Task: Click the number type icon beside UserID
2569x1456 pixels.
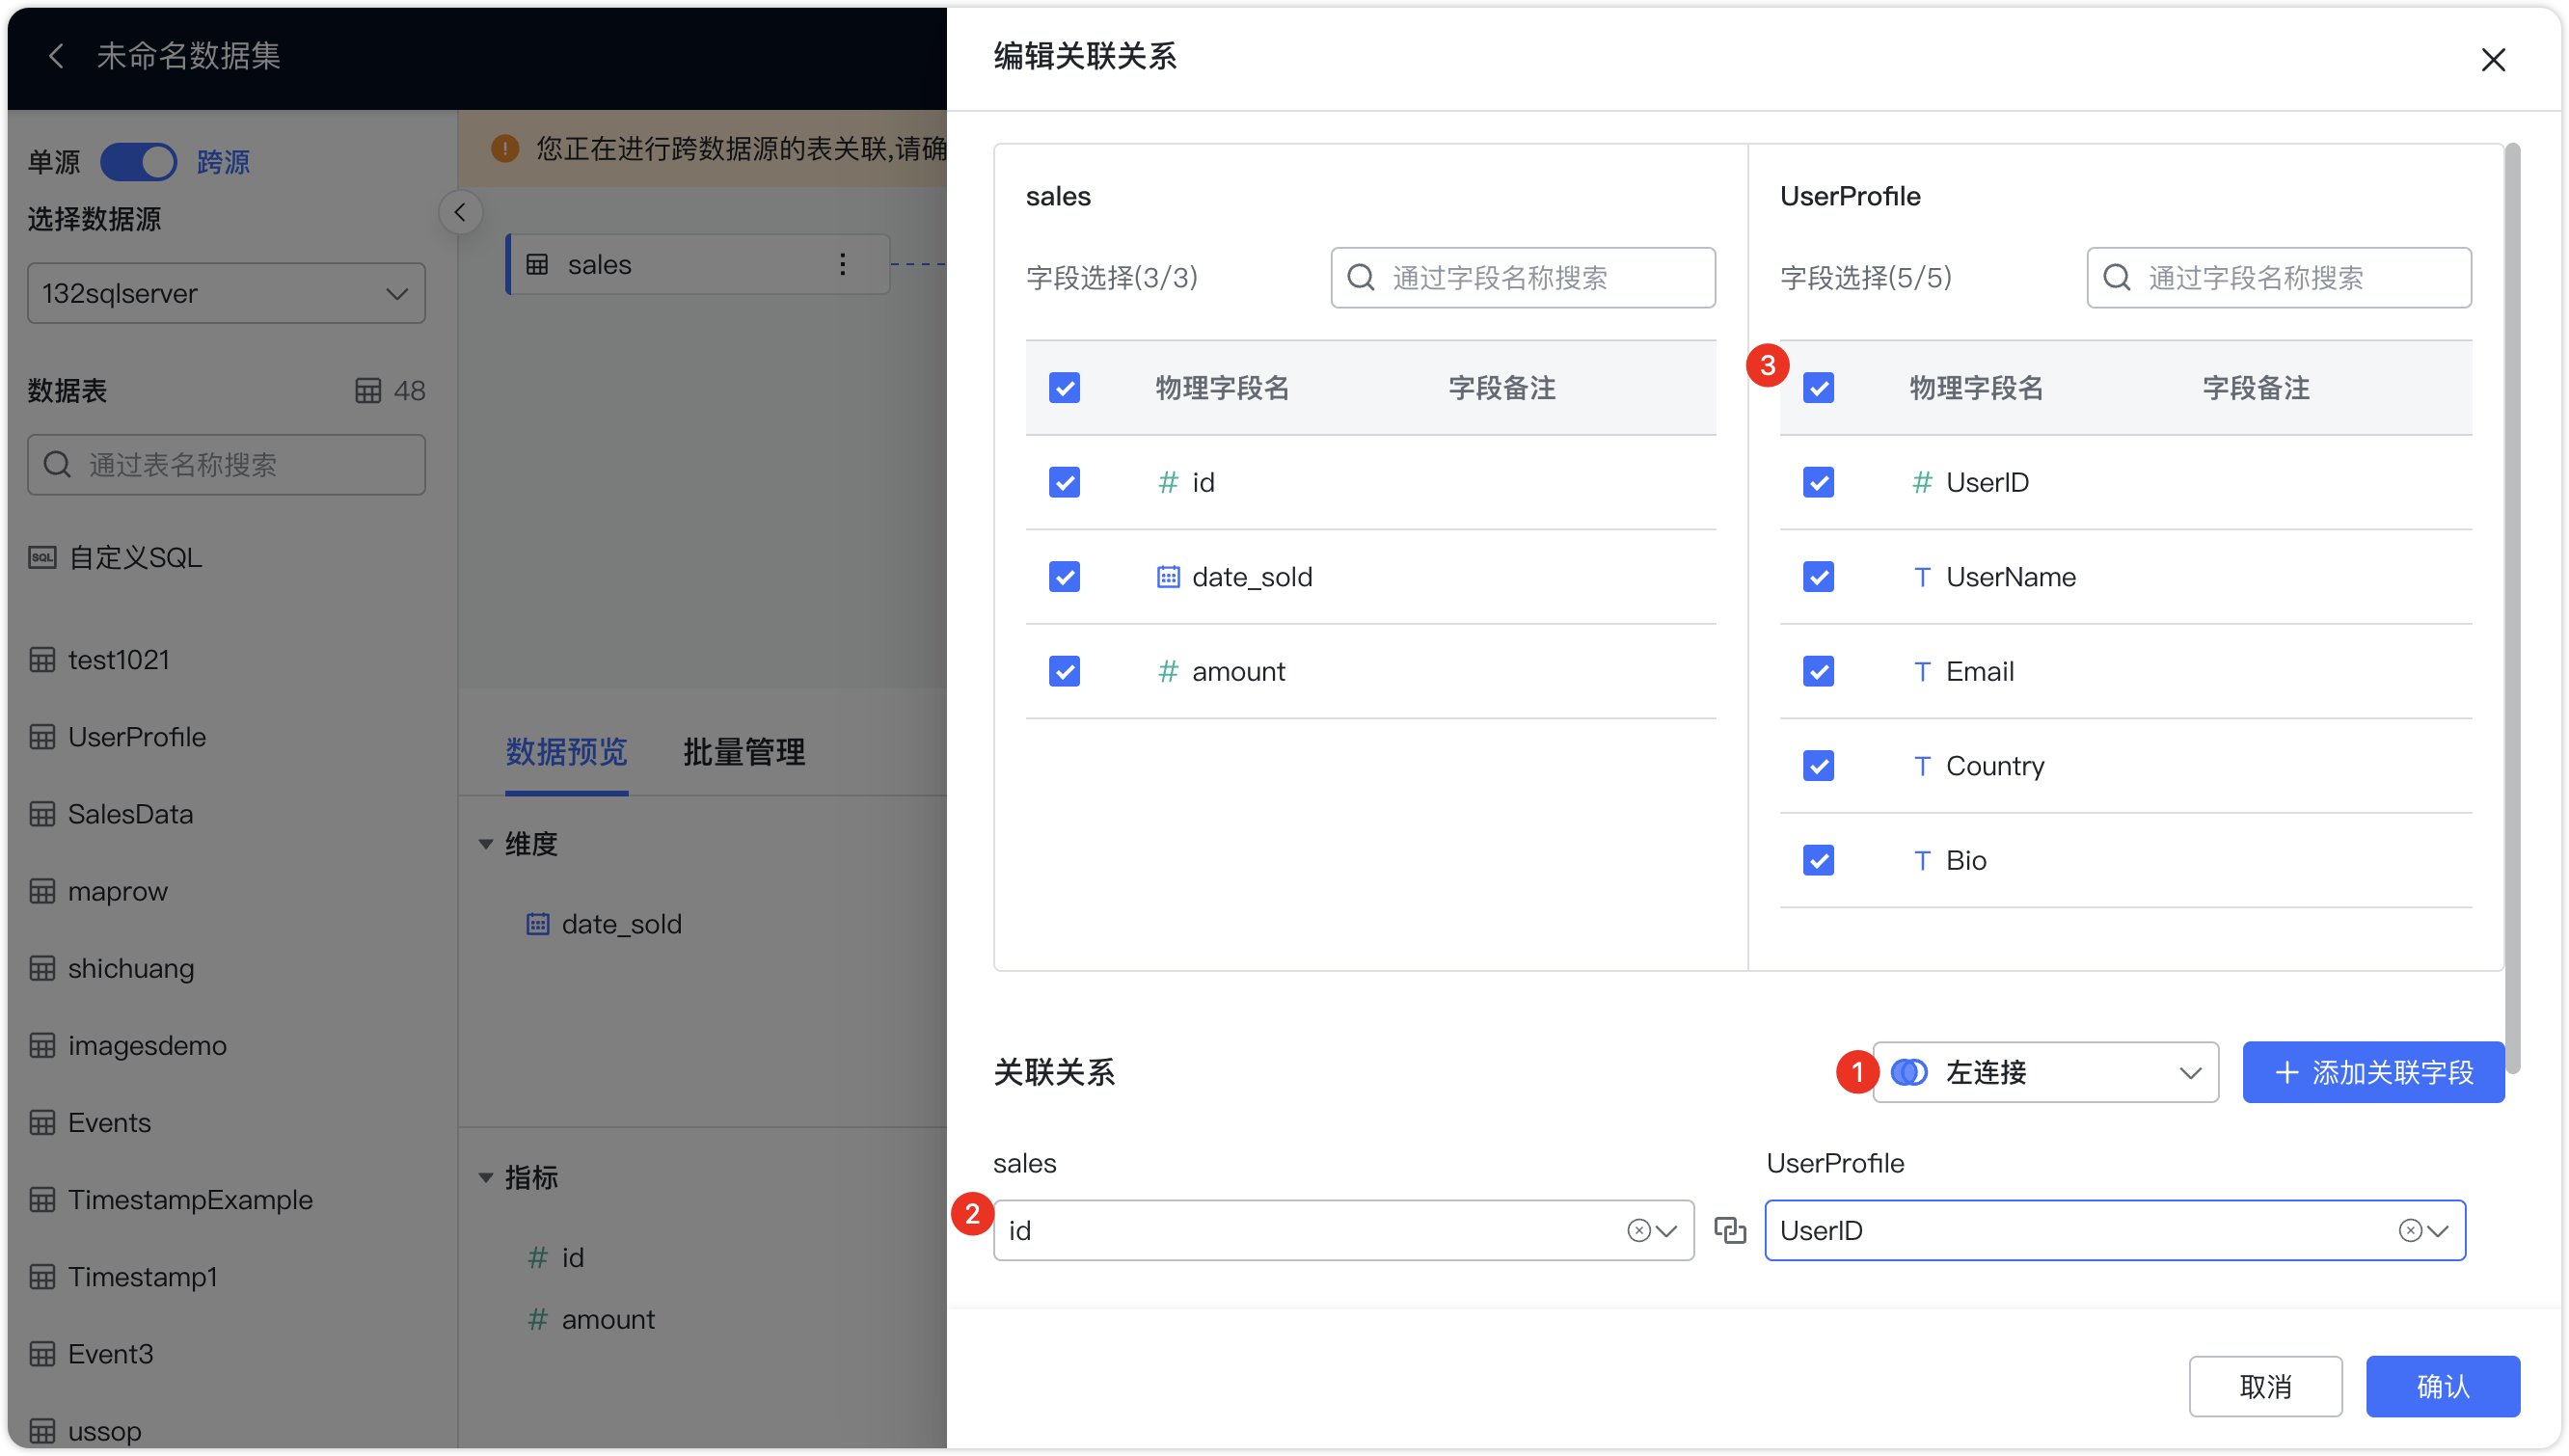Action: click(1921, 482)
